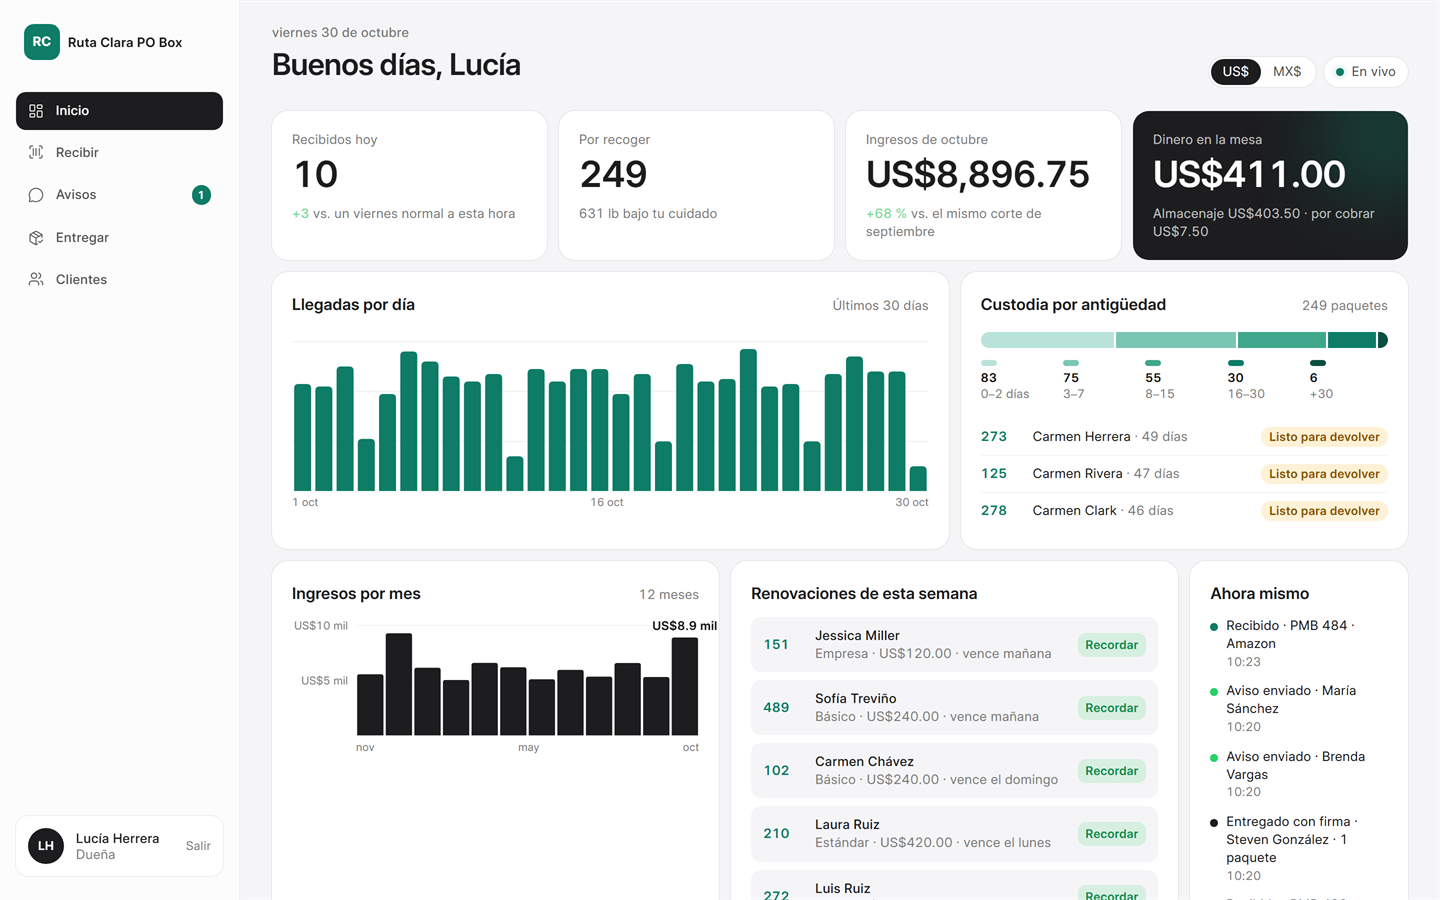Toggle the En vivo live indicator
The width and height of the screenshot is (1440, 900).
tap(1366, 72)
